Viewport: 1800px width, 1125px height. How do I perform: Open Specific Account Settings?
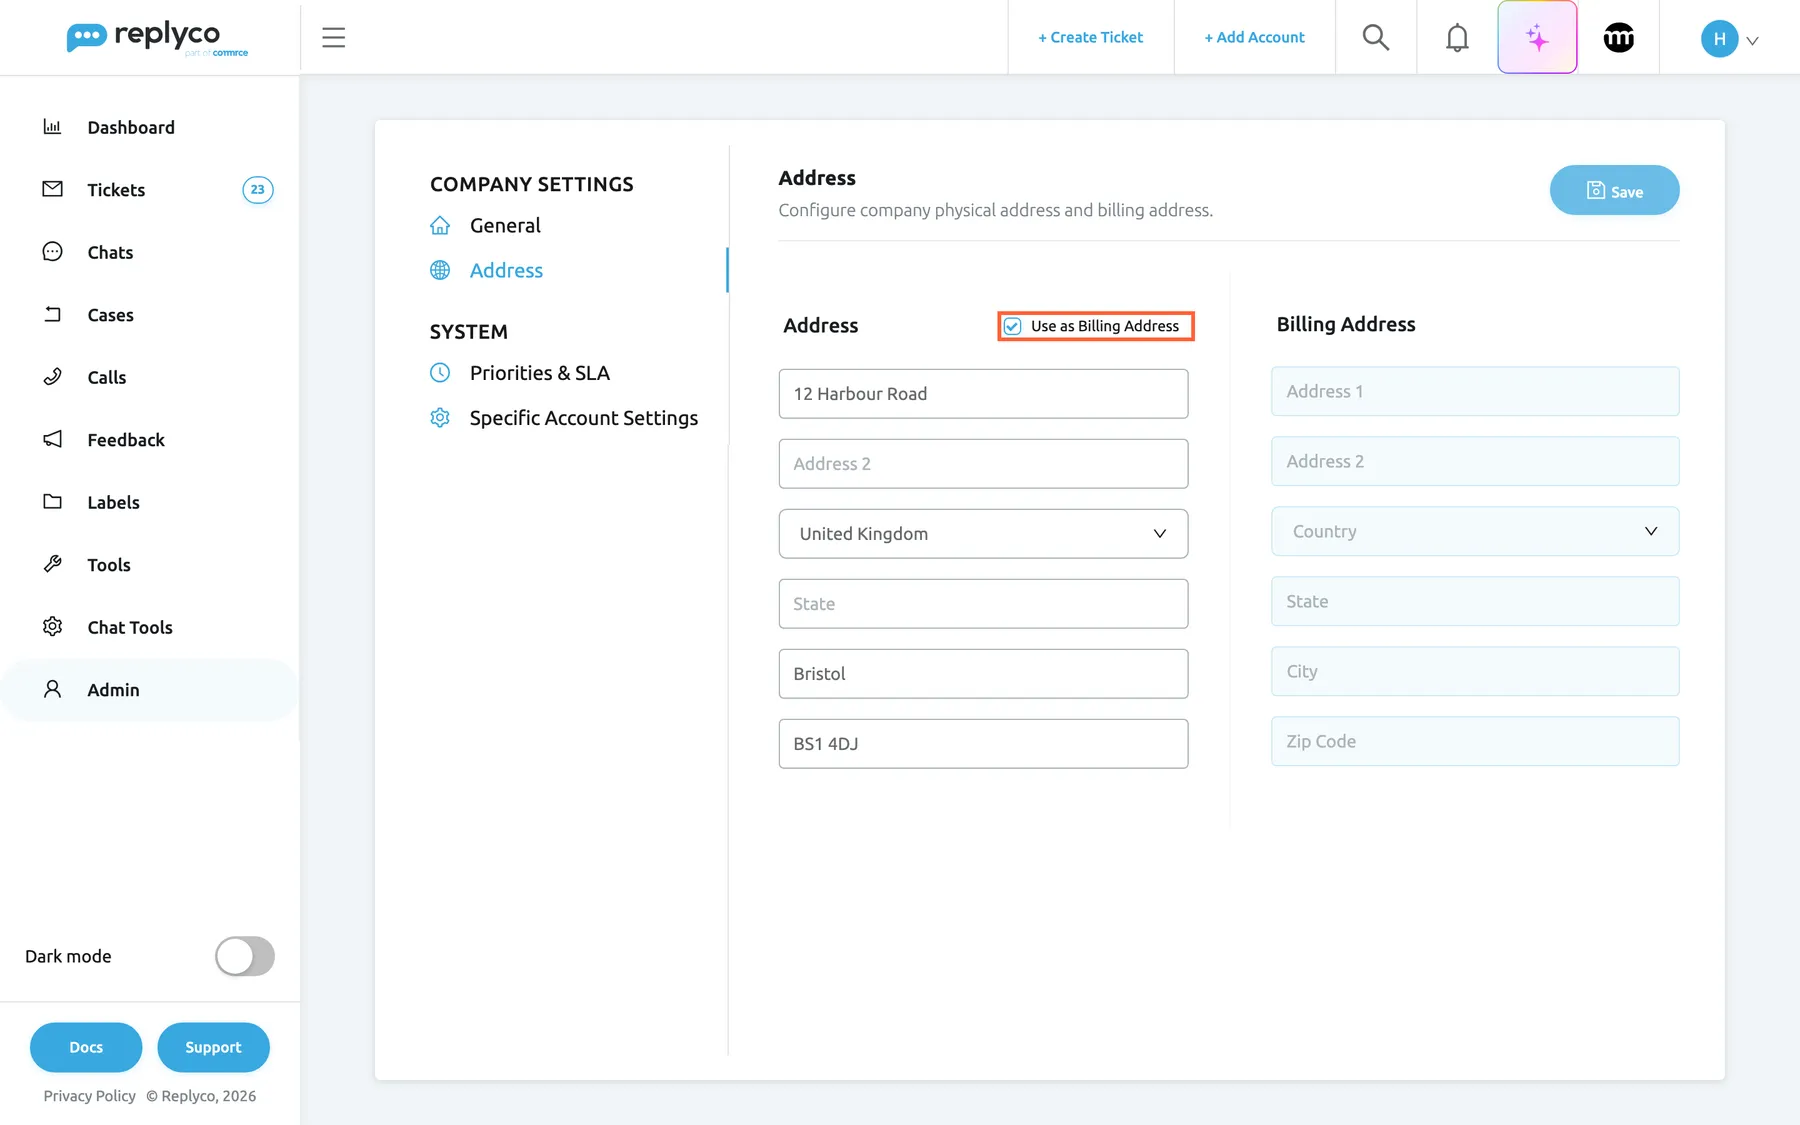[x=583, y=418]
